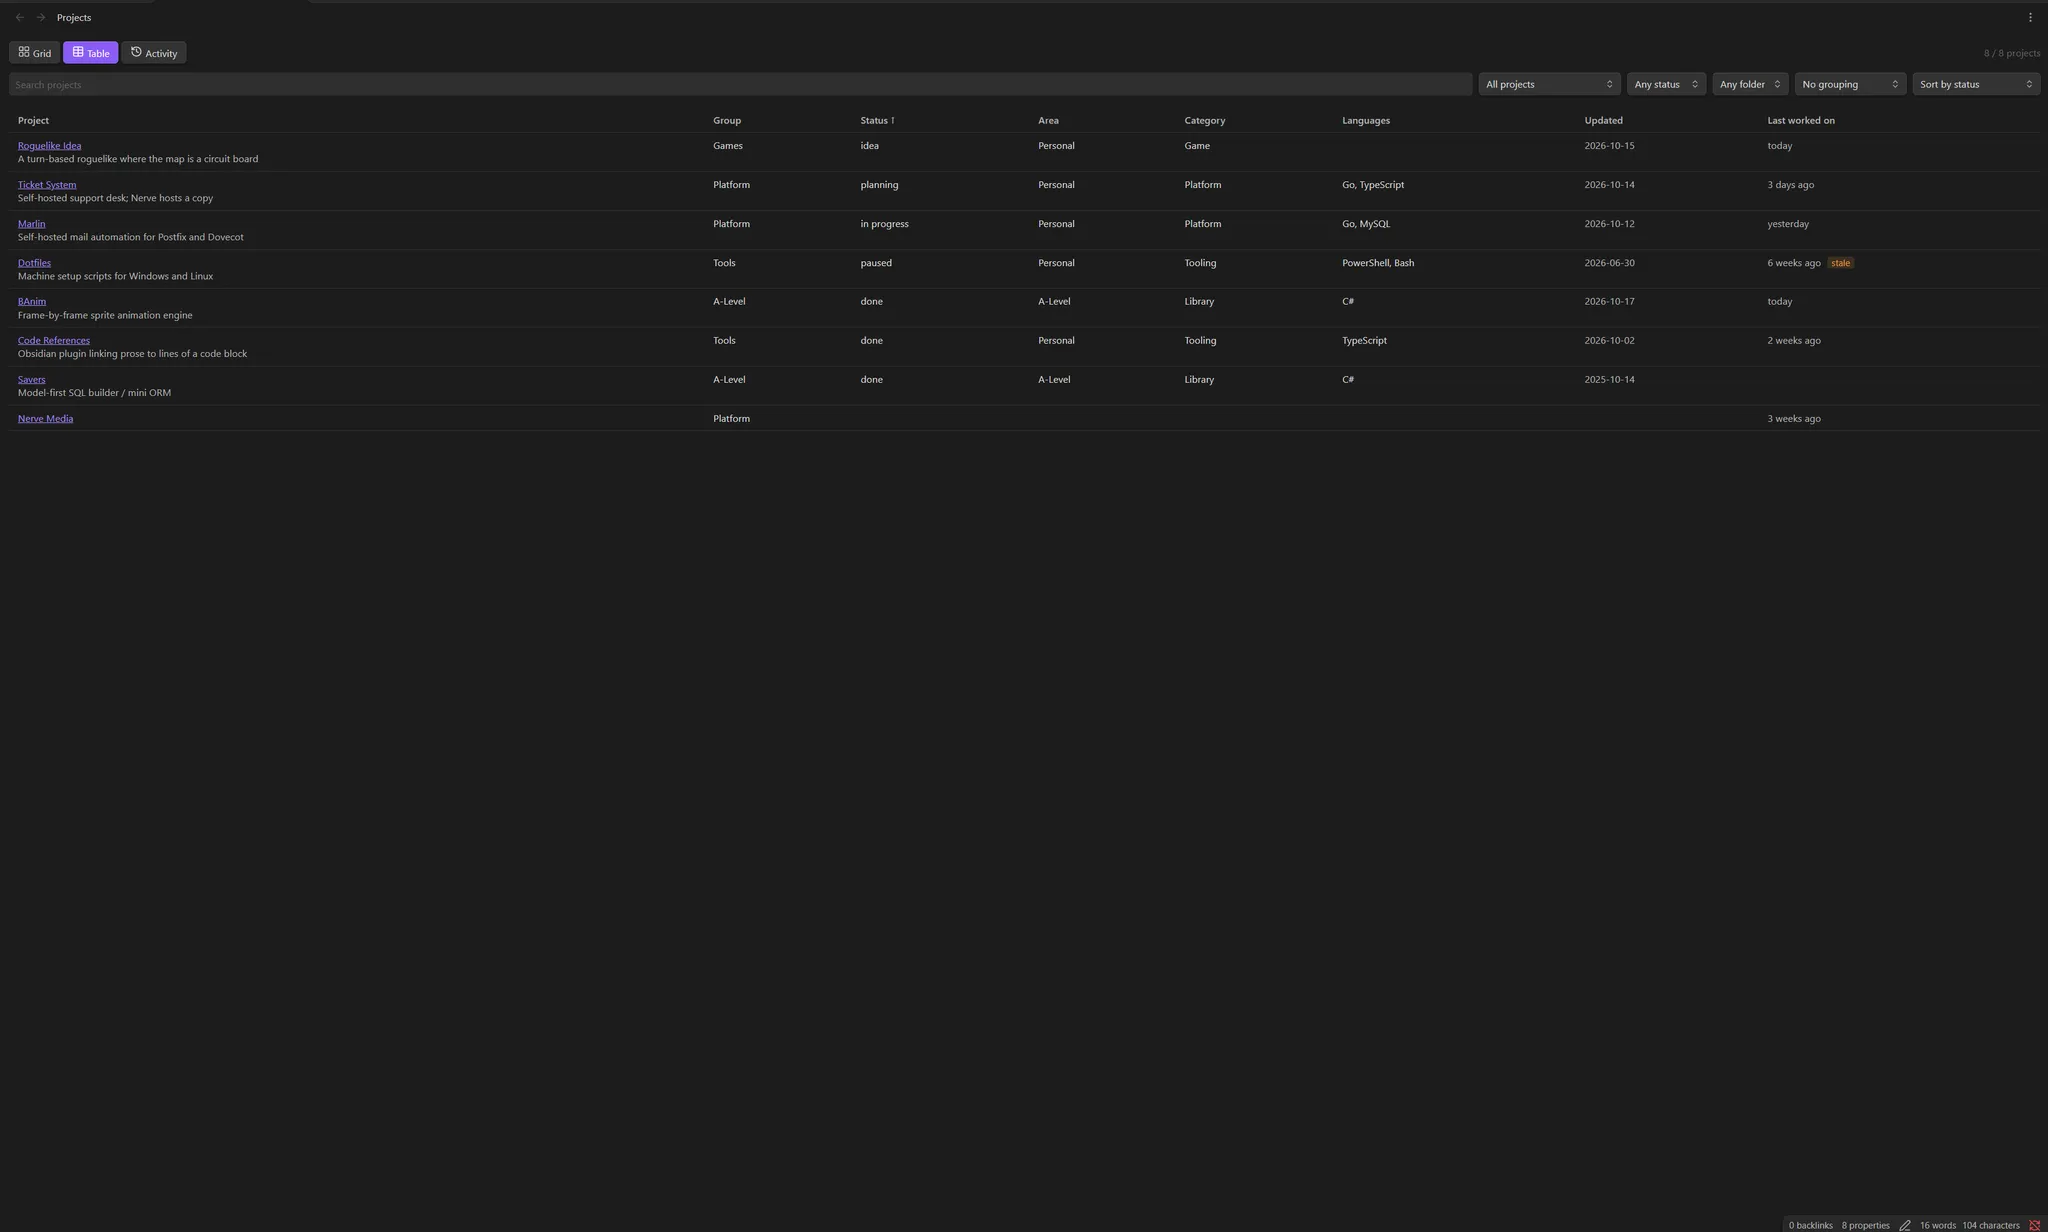
Task: Sort by the Group column header
Action: pos(727,121)
